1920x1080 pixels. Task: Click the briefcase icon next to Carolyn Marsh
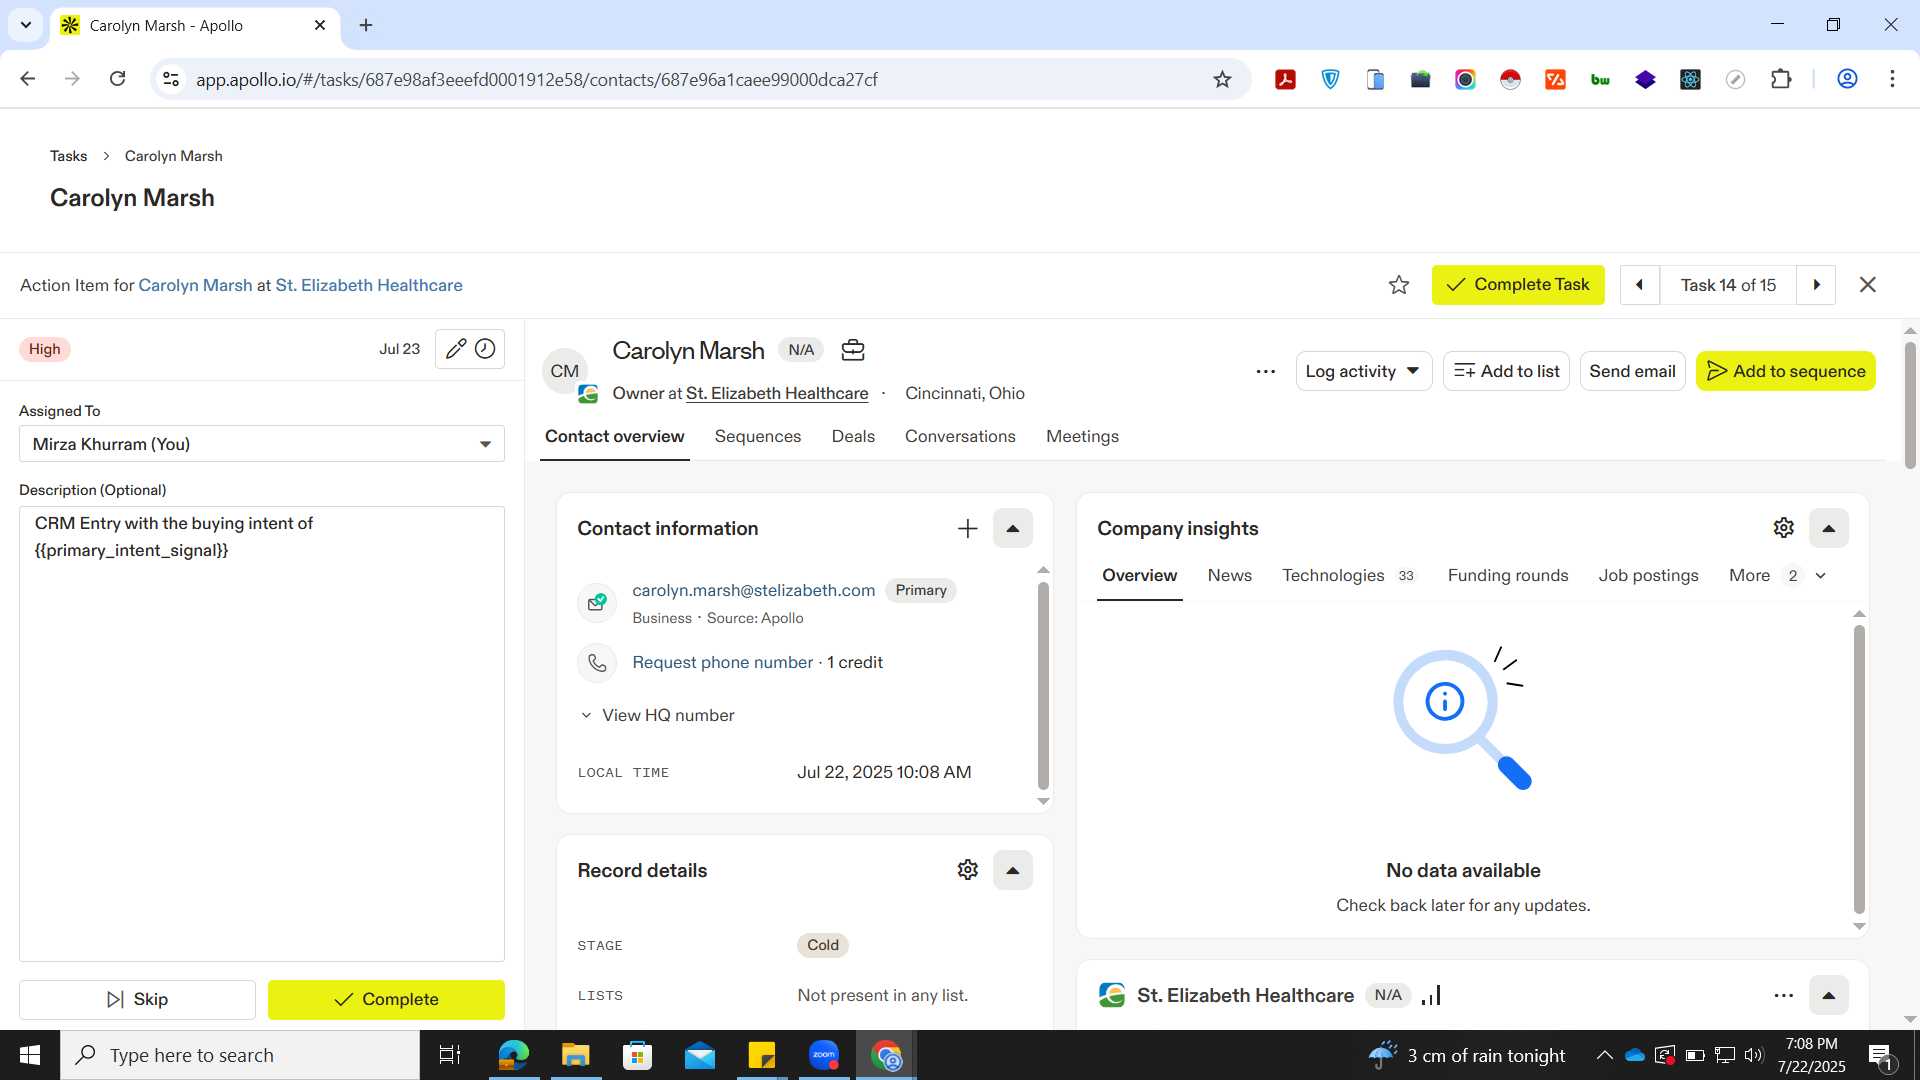pyautogui.click(x=852, y=350)
